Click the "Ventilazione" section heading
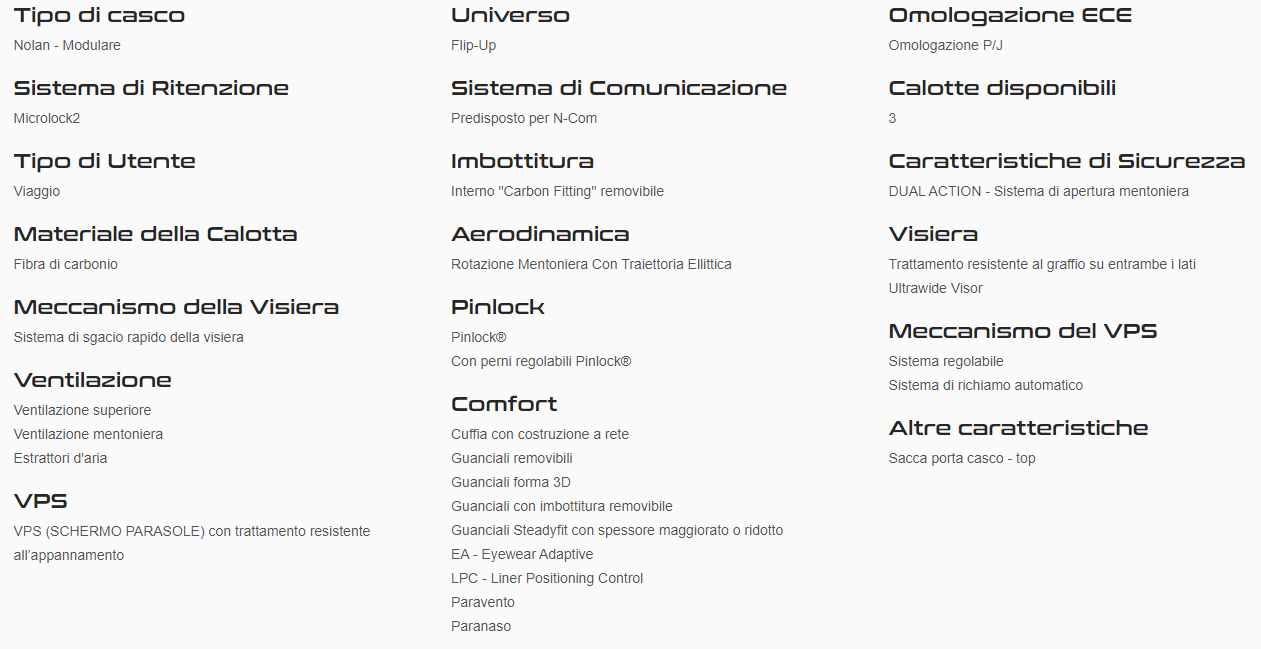1261x649 pixels. (93, 381)
